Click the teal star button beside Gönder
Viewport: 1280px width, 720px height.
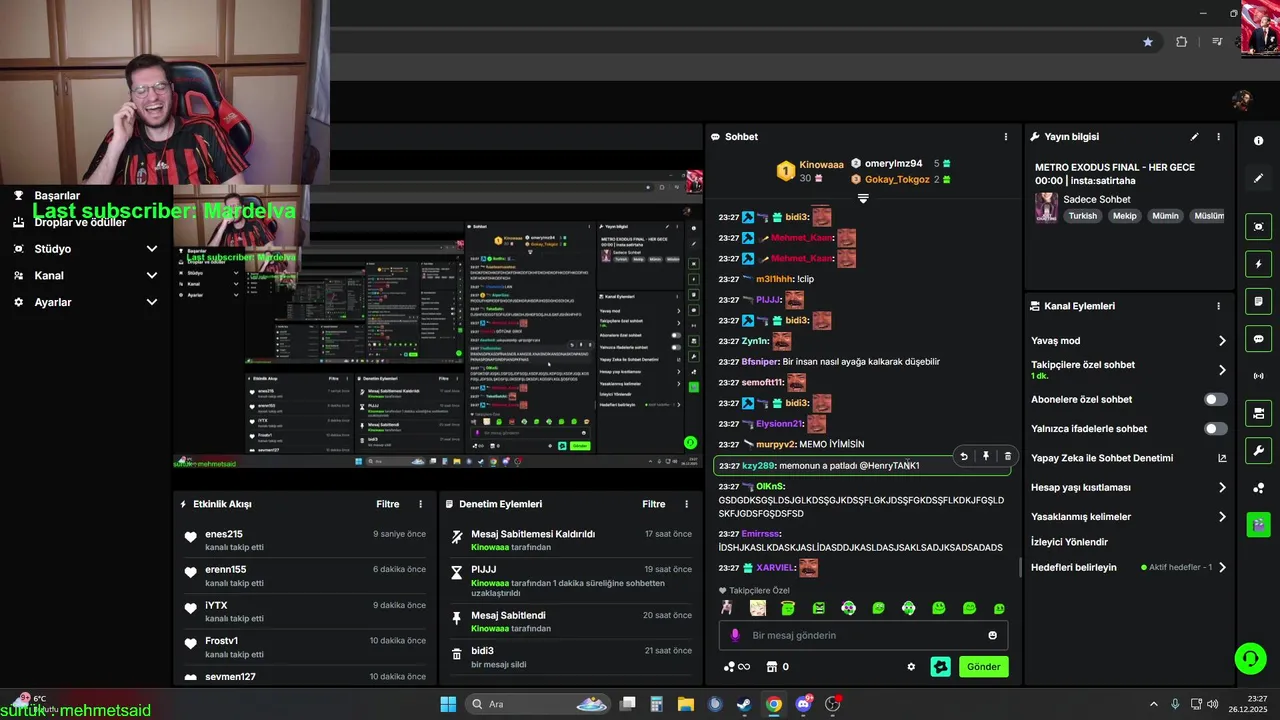click(x=940, y=667)
